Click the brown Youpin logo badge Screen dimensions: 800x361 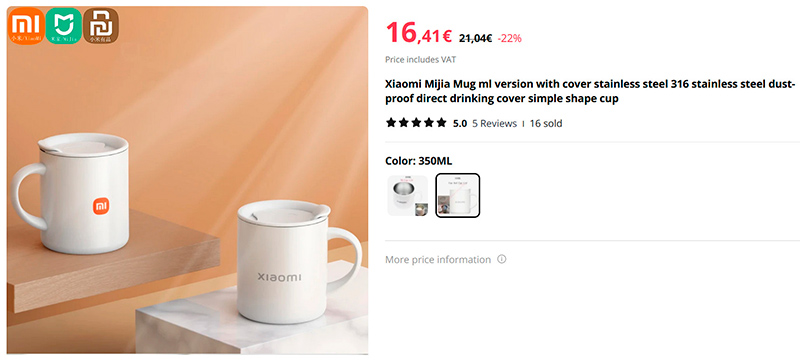click(x=101, y=26)
